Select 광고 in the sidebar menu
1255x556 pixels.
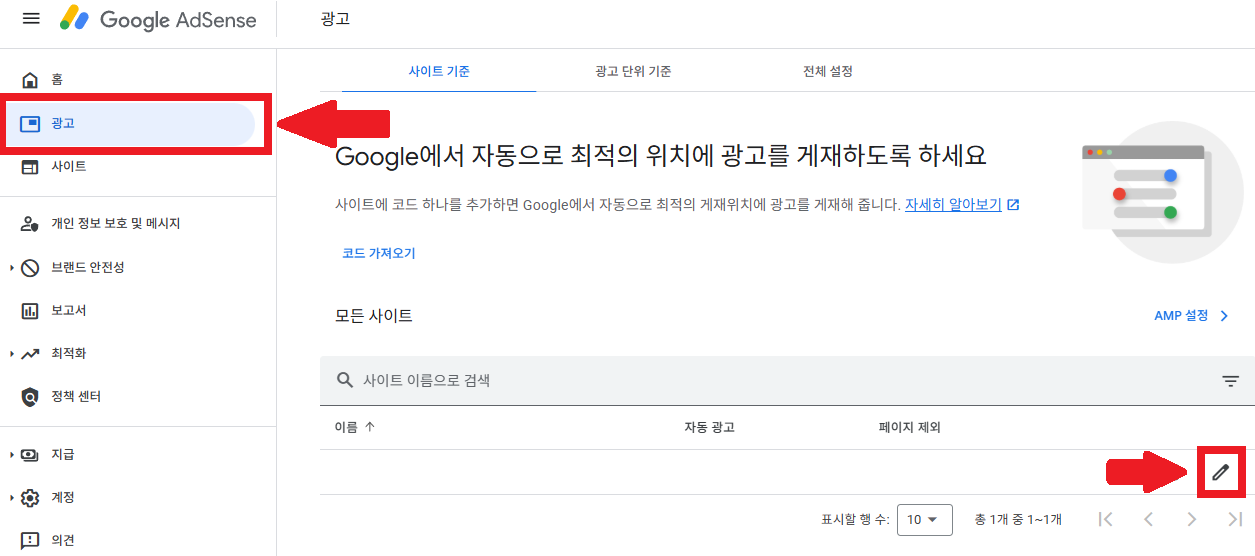tap(128, 124)
